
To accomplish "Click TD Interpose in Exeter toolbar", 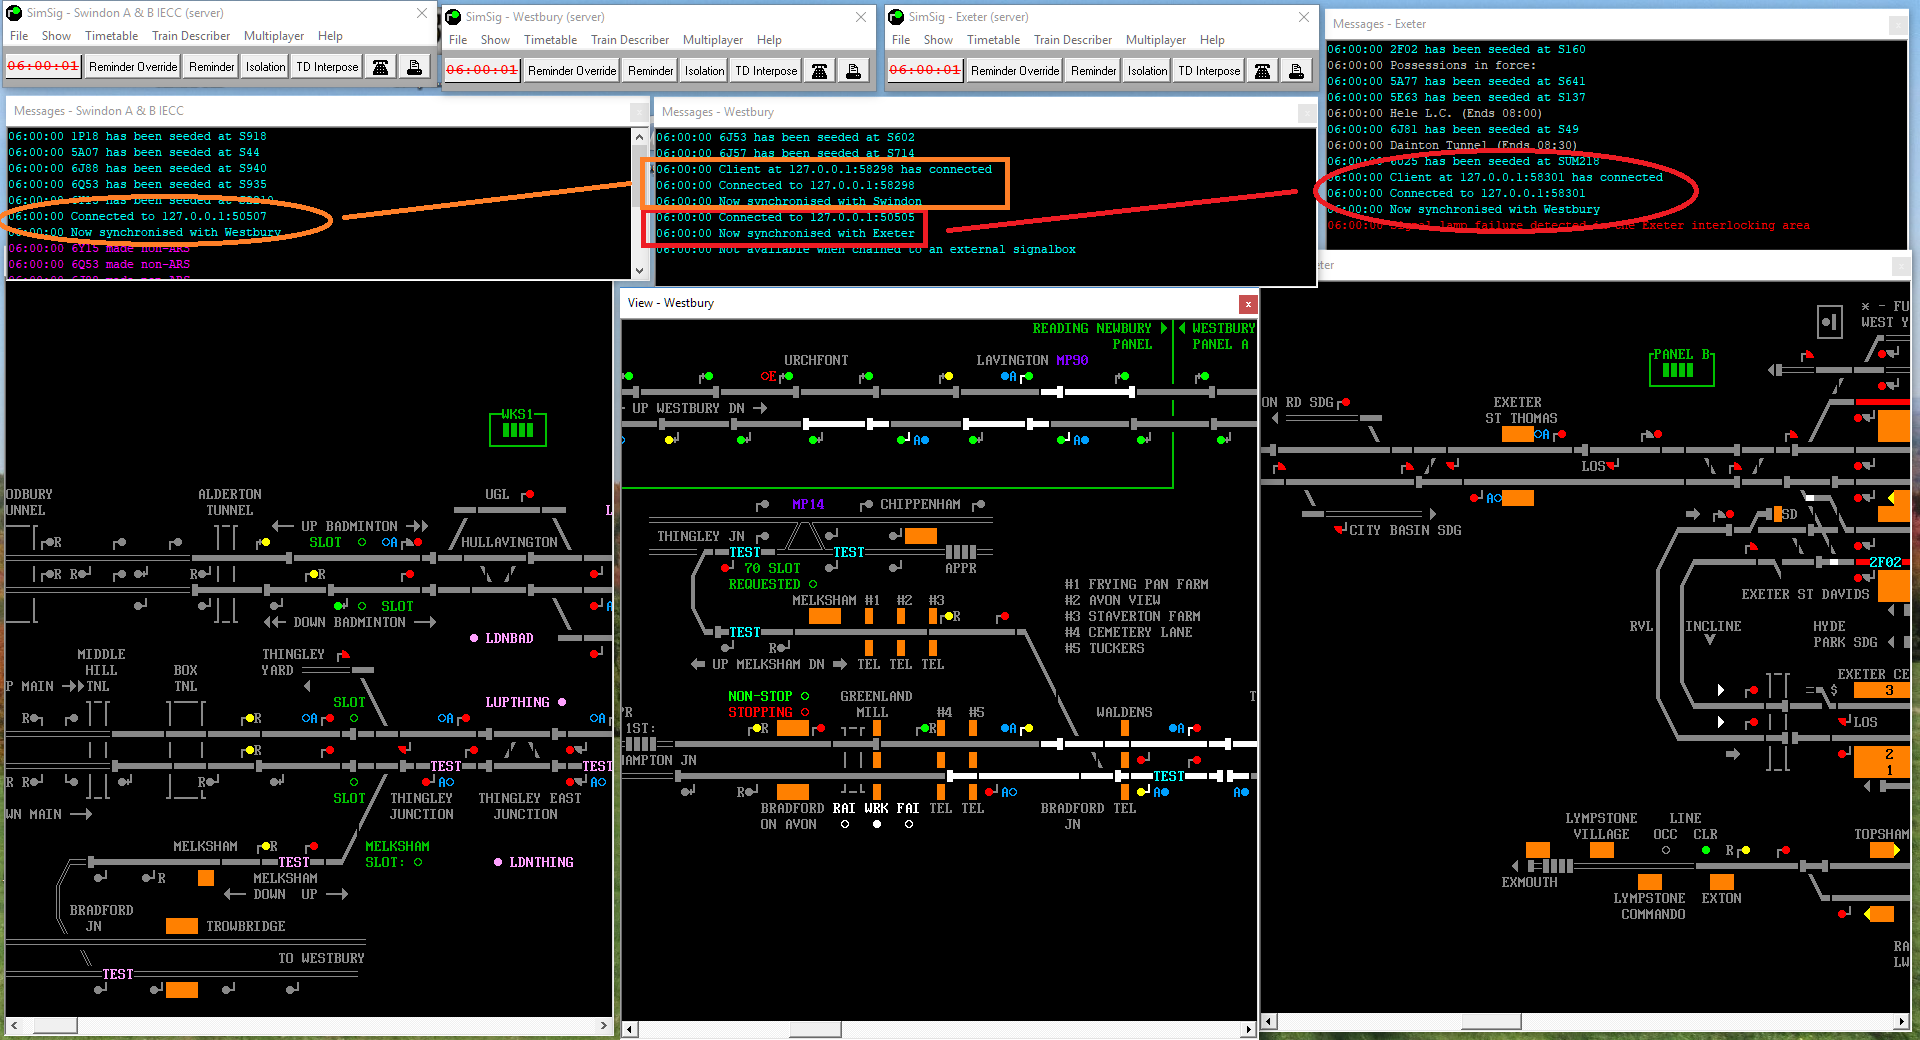I will click(x=1209, y=71).
